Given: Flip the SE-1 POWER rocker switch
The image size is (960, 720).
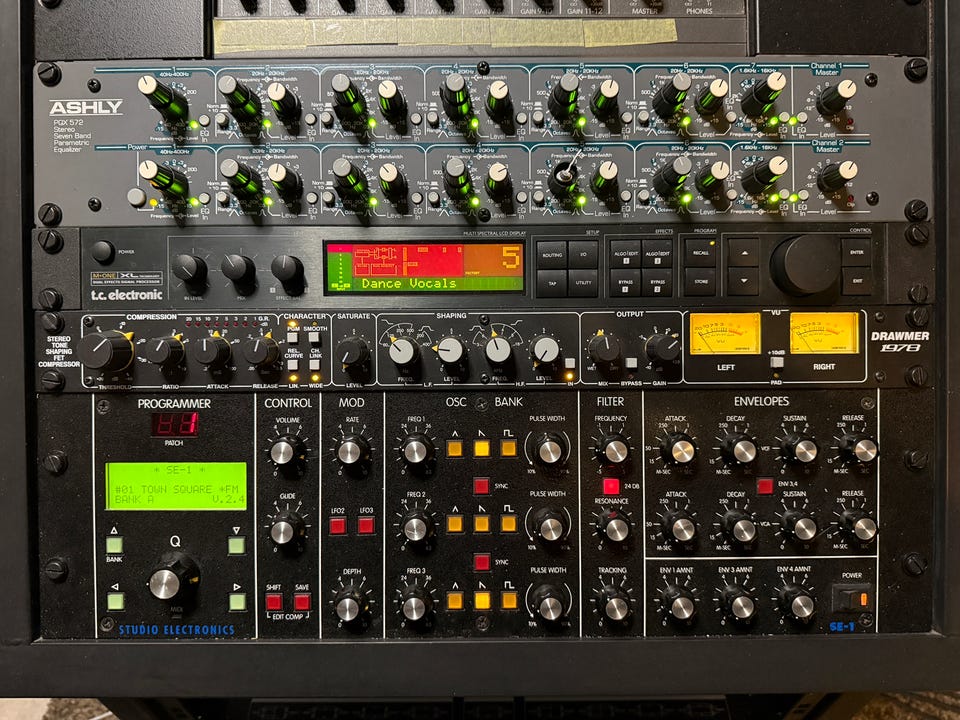Looking at the screenshot, I should click(x=852, y=598).
